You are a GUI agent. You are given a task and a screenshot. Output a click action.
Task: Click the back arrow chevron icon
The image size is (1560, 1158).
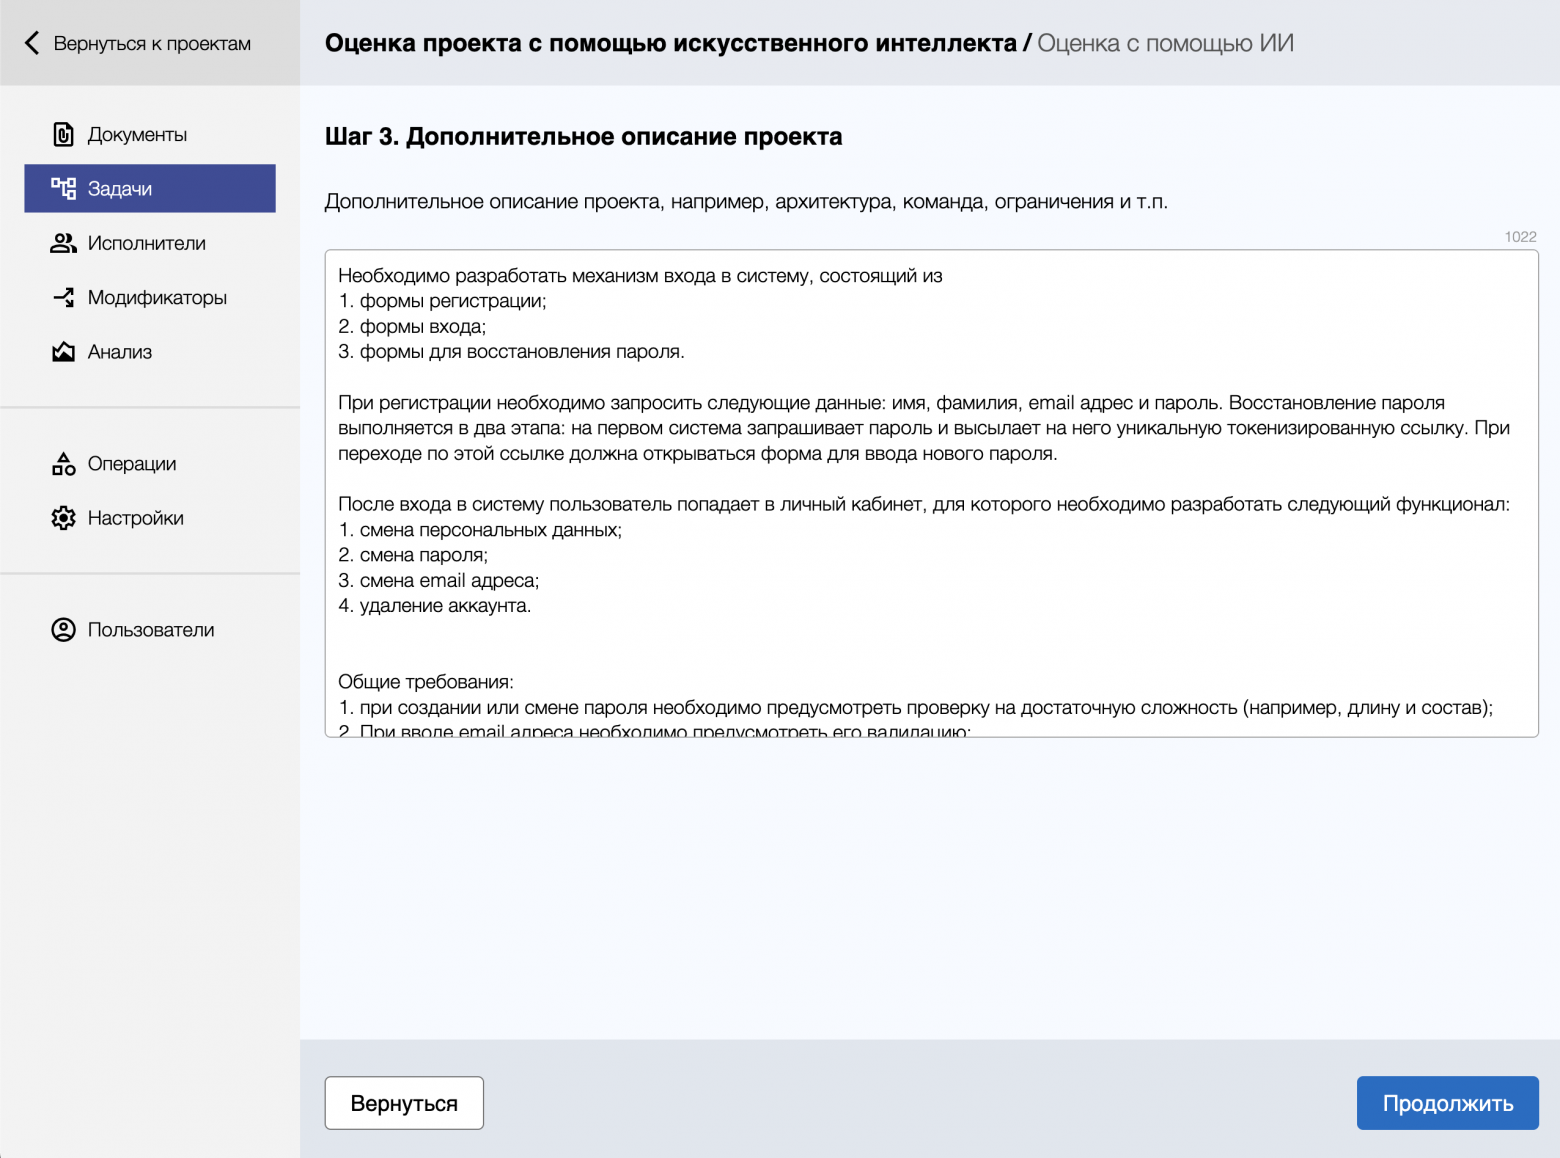32,43
